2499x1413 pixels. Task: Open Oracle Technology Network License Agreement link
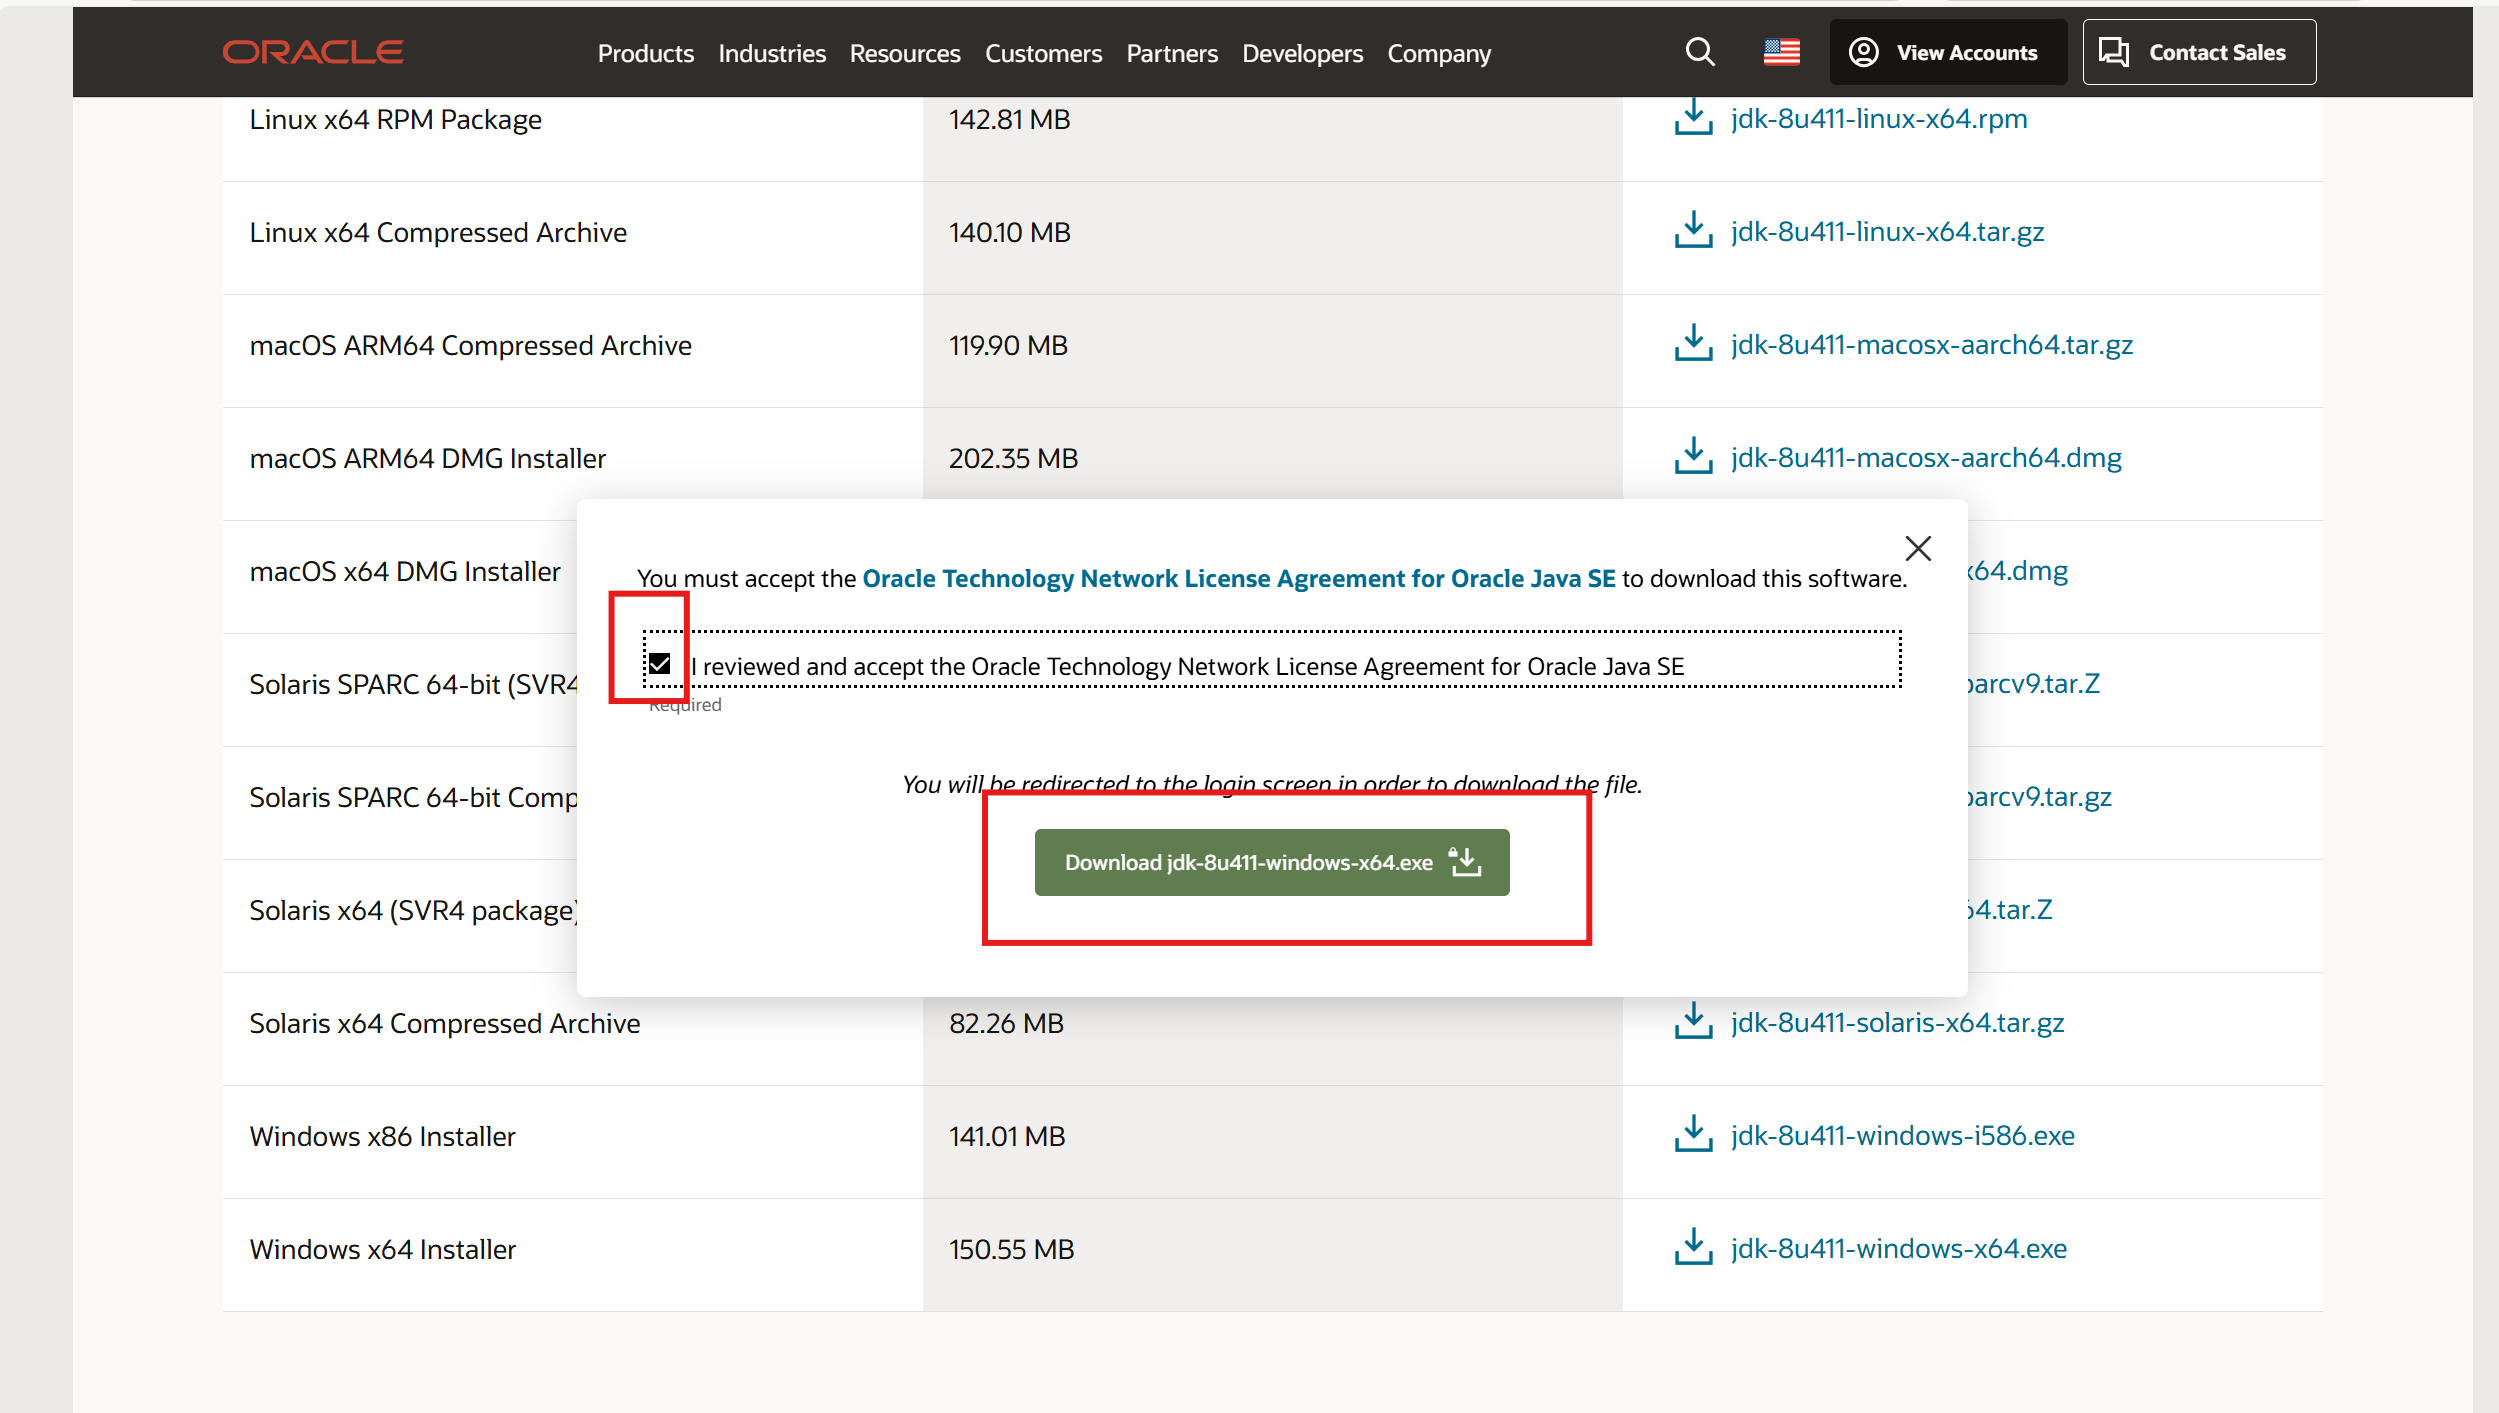click(1238, 578)
